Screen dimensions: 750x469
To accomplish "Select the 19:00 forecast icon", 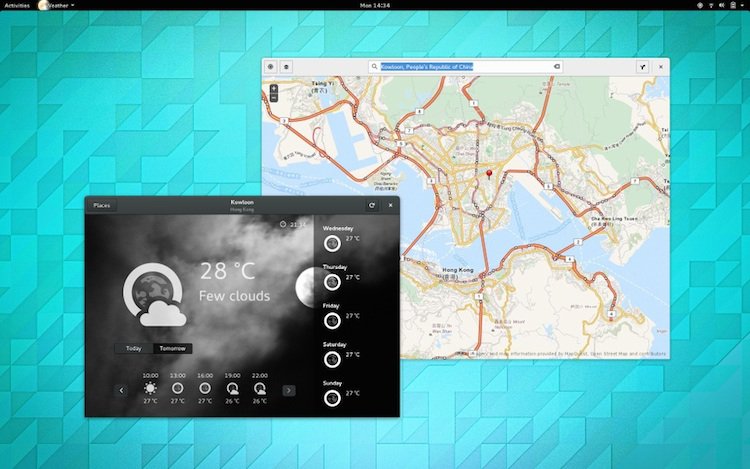I will click(232, 388).
